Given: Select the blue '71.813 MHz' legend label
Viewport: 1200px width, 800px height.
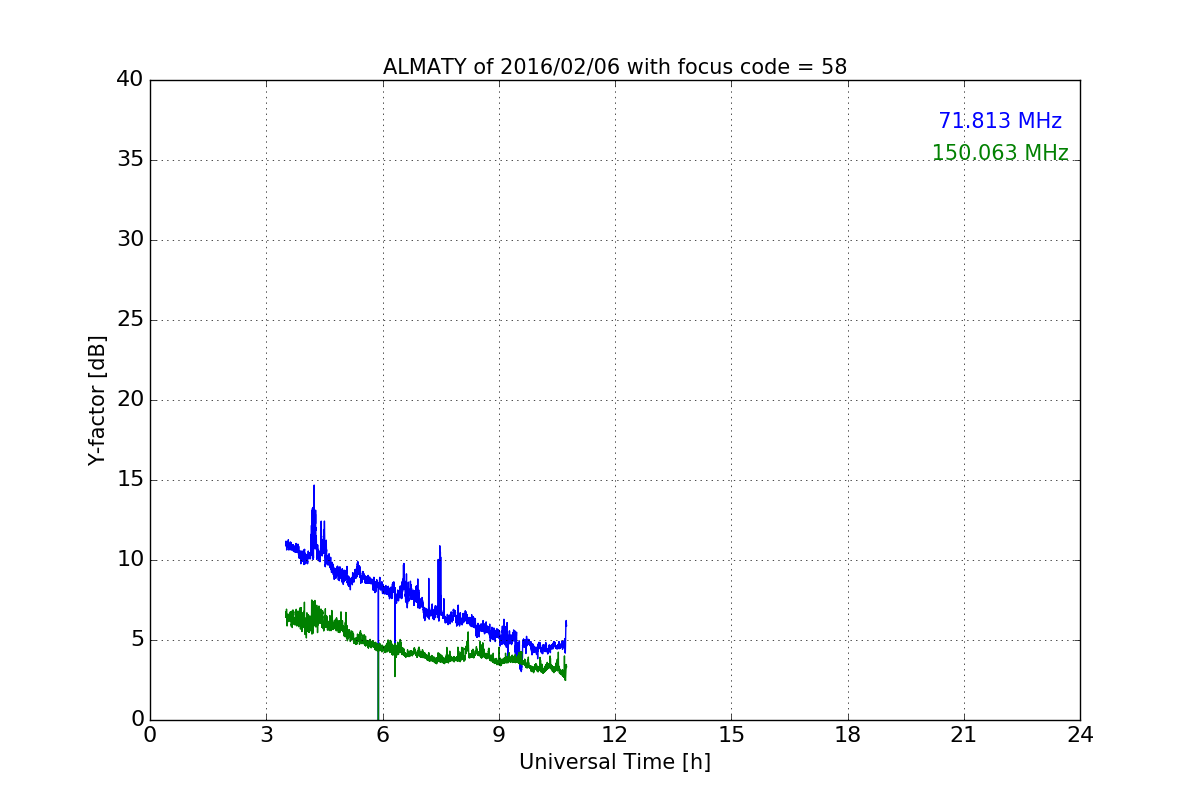Looking at the screenshot, I should click(1000, 121).
